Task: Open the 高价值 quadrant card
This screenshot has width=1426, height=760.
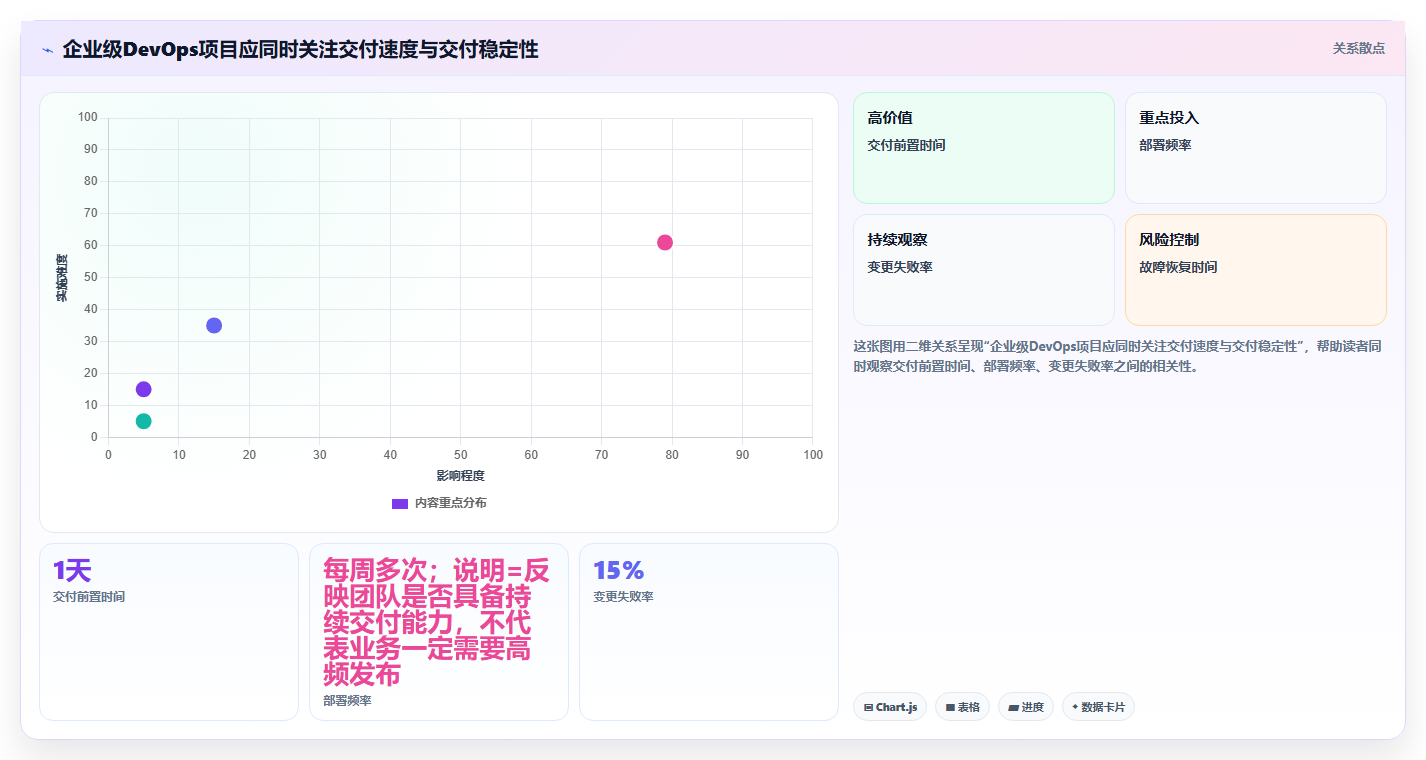Action: [x=983, y=148]
